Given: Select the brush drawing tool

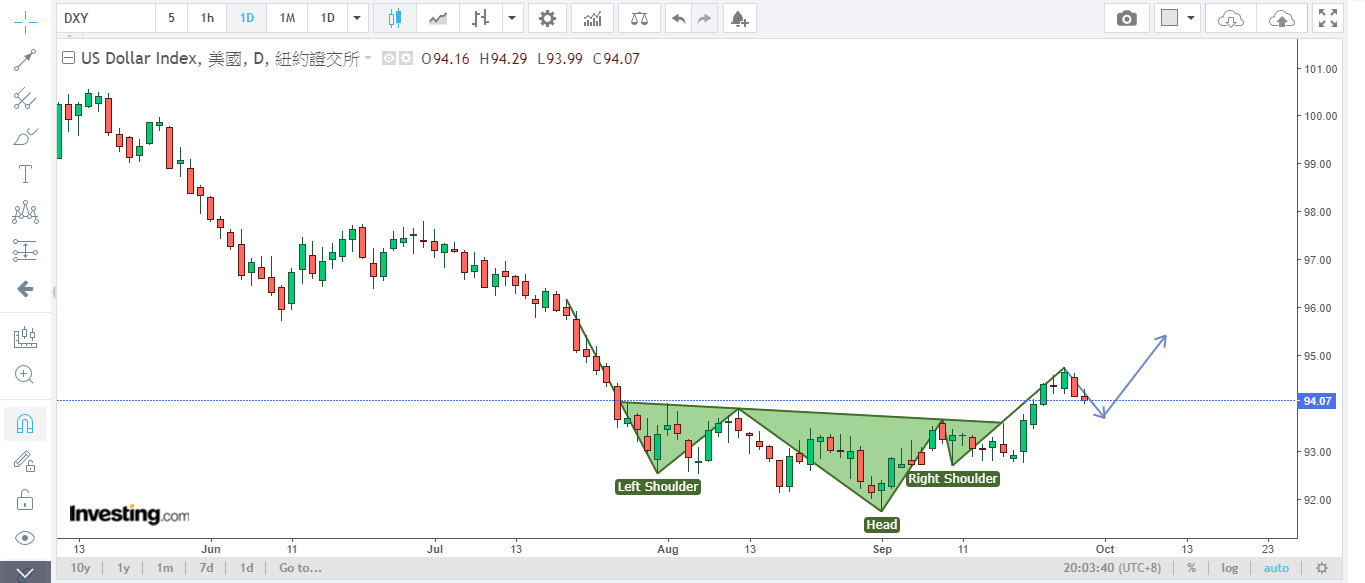Looking at the screenshot, I should [25, 136].
